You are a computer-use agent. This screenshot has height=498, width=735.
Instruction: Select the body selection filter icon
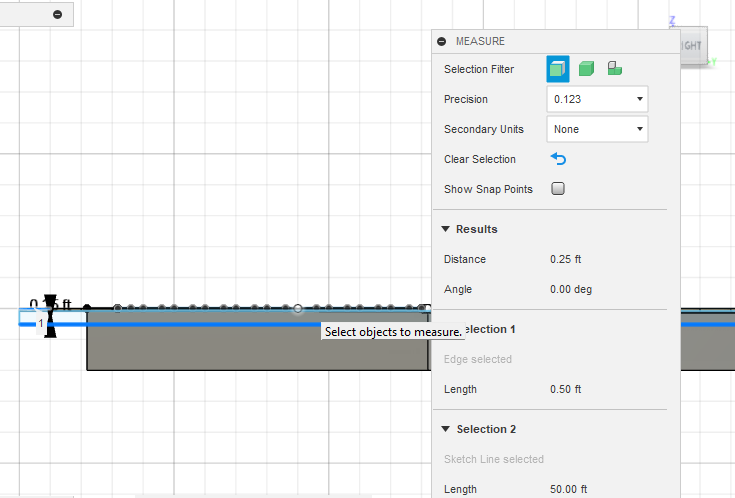pos(586,69)
